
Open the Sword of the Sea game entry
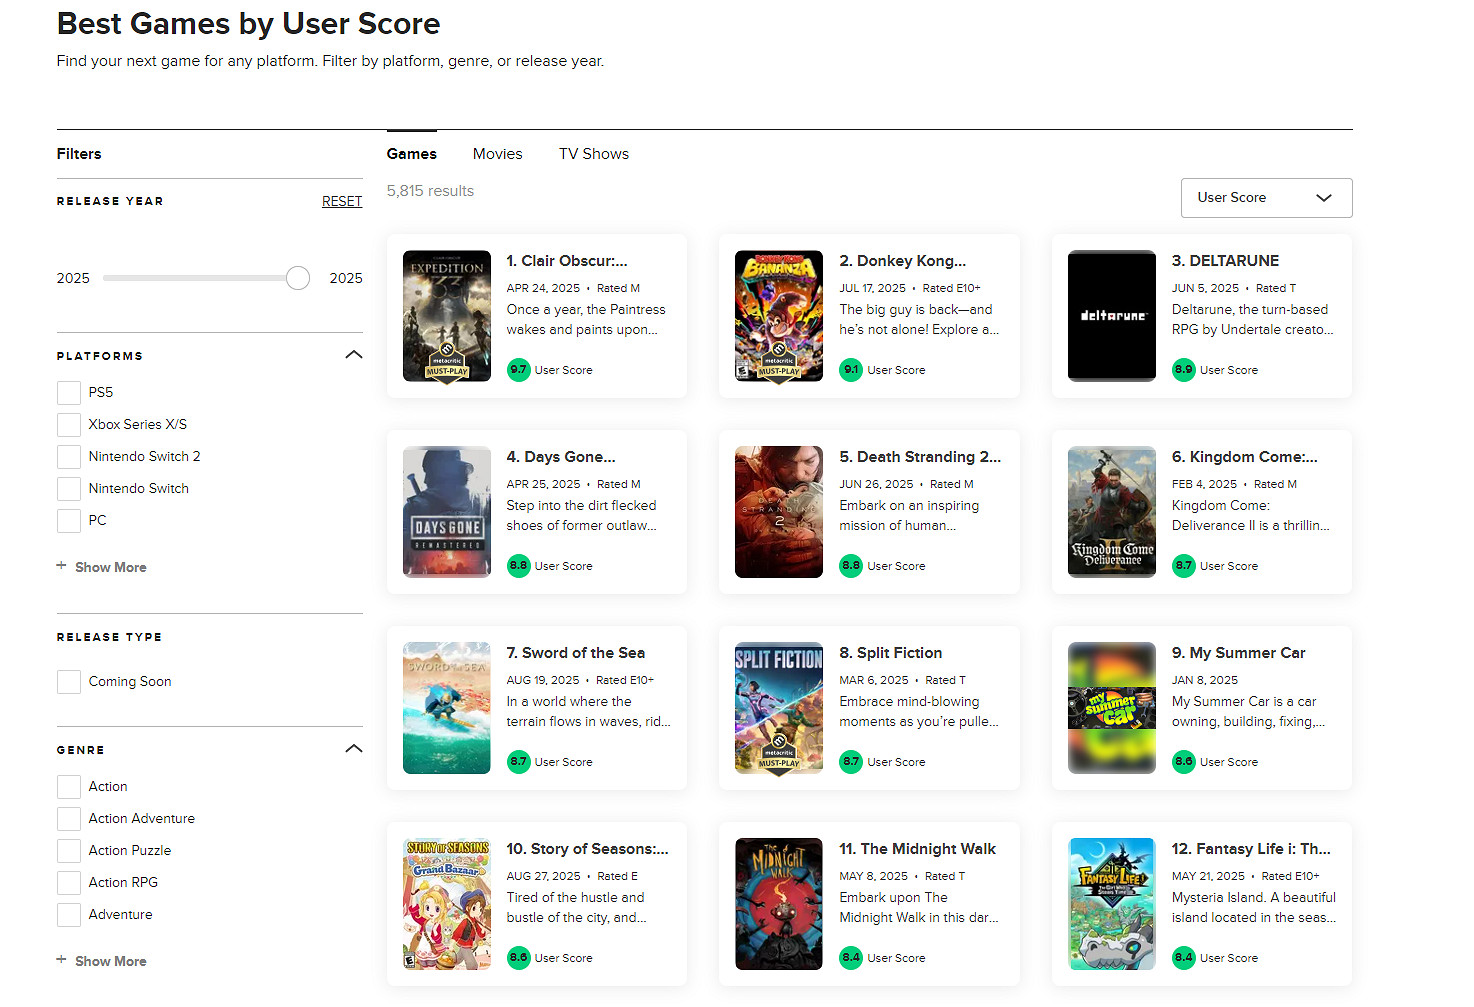pyautogui.click(x=576, y=652)
